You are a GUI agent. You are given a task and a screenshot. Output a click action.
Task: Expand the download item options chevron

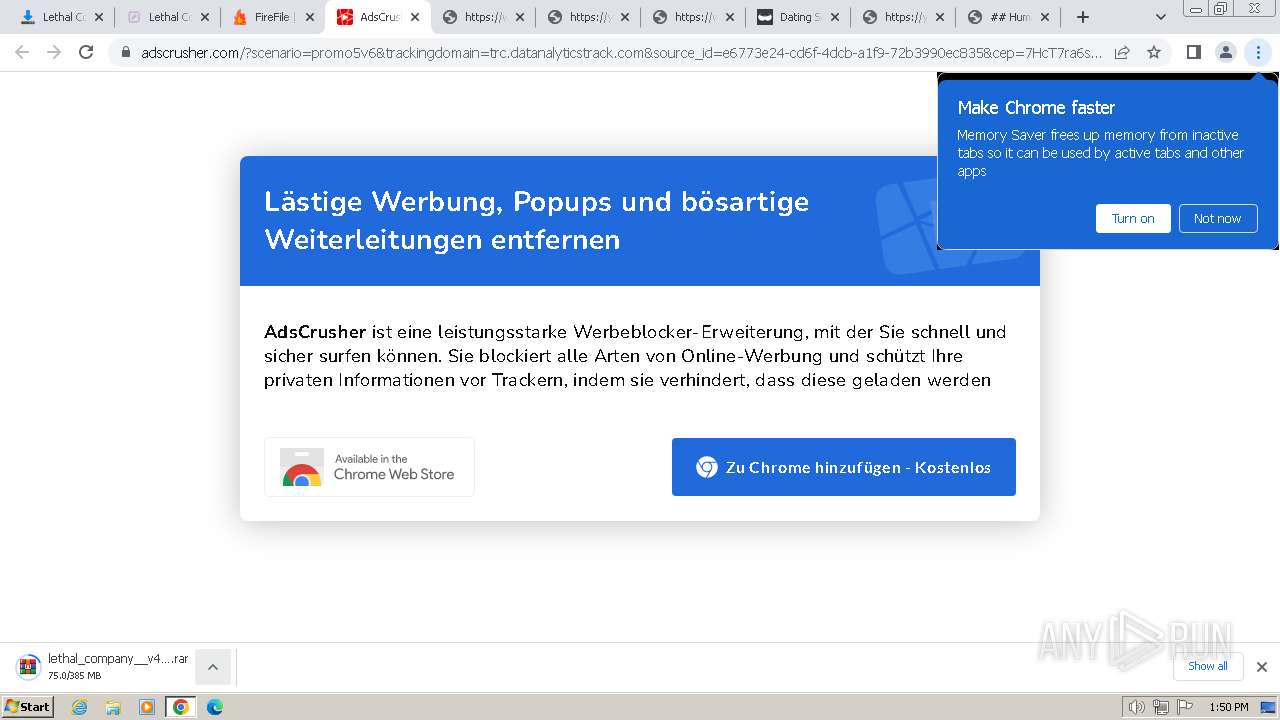213,667
